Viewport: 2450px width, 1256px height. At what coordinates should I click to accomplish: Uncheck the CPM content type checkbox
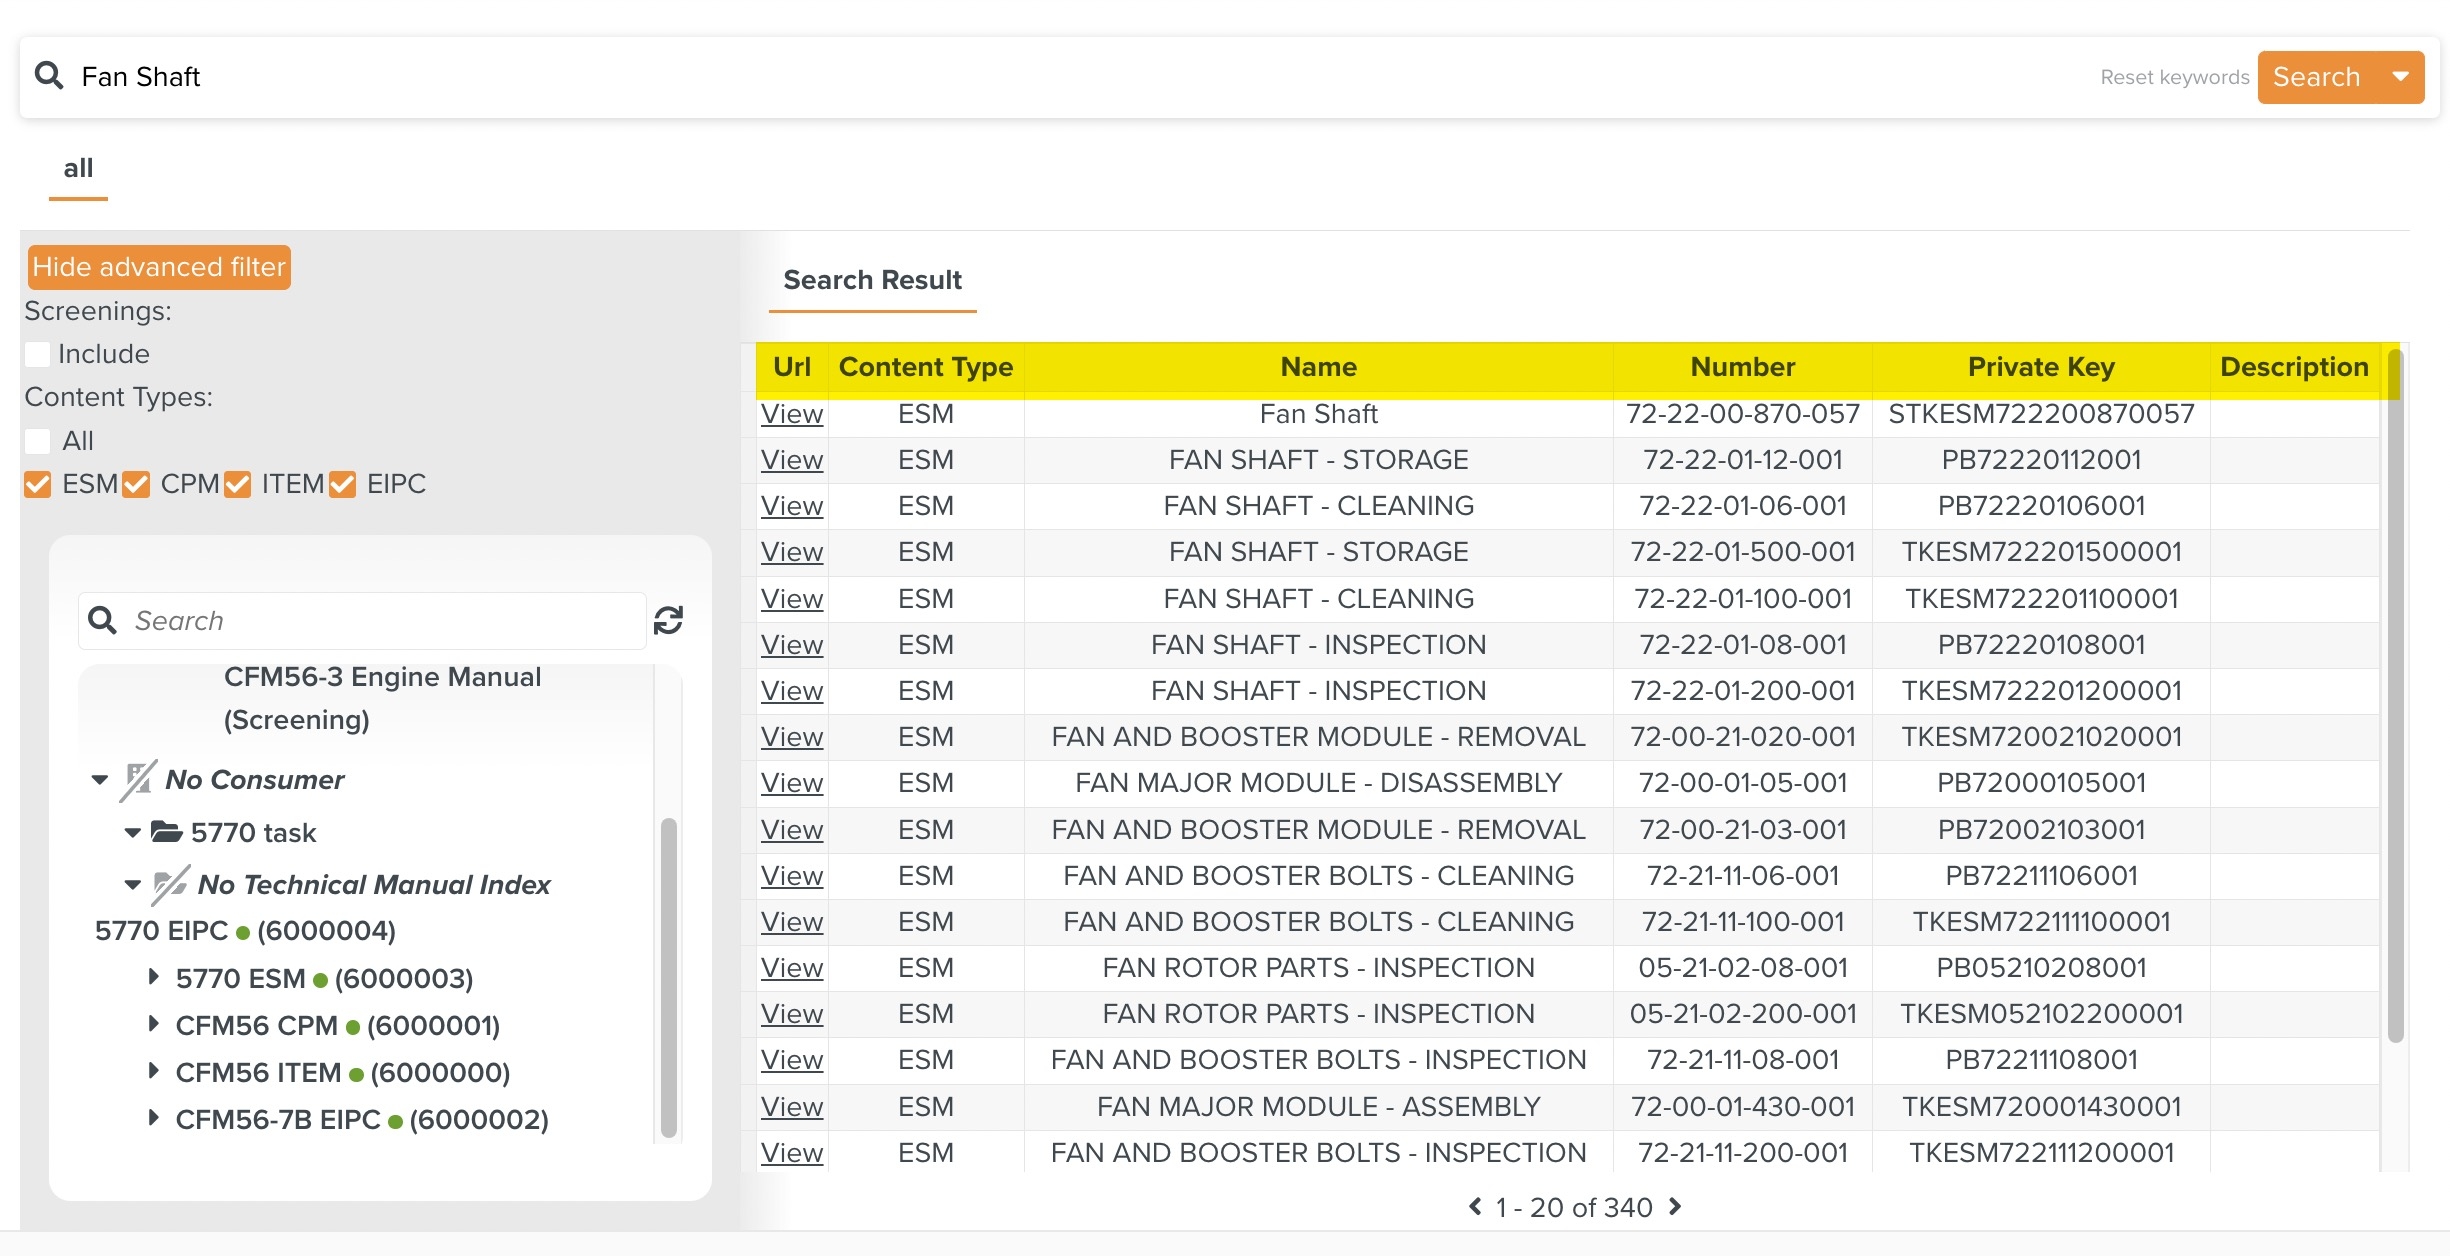[136, 485]
